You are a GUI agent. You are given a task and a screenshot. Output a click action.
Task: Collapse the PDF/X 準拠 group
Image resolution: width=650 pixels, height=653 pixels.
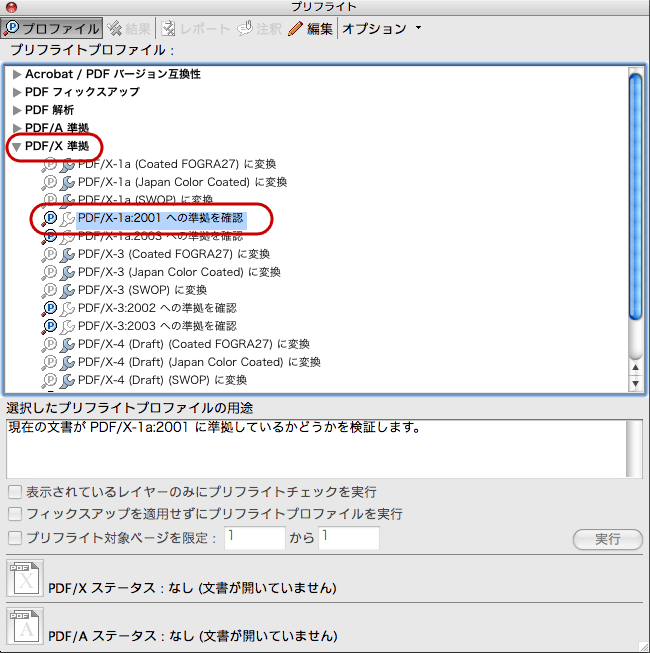tap(17, 147)
